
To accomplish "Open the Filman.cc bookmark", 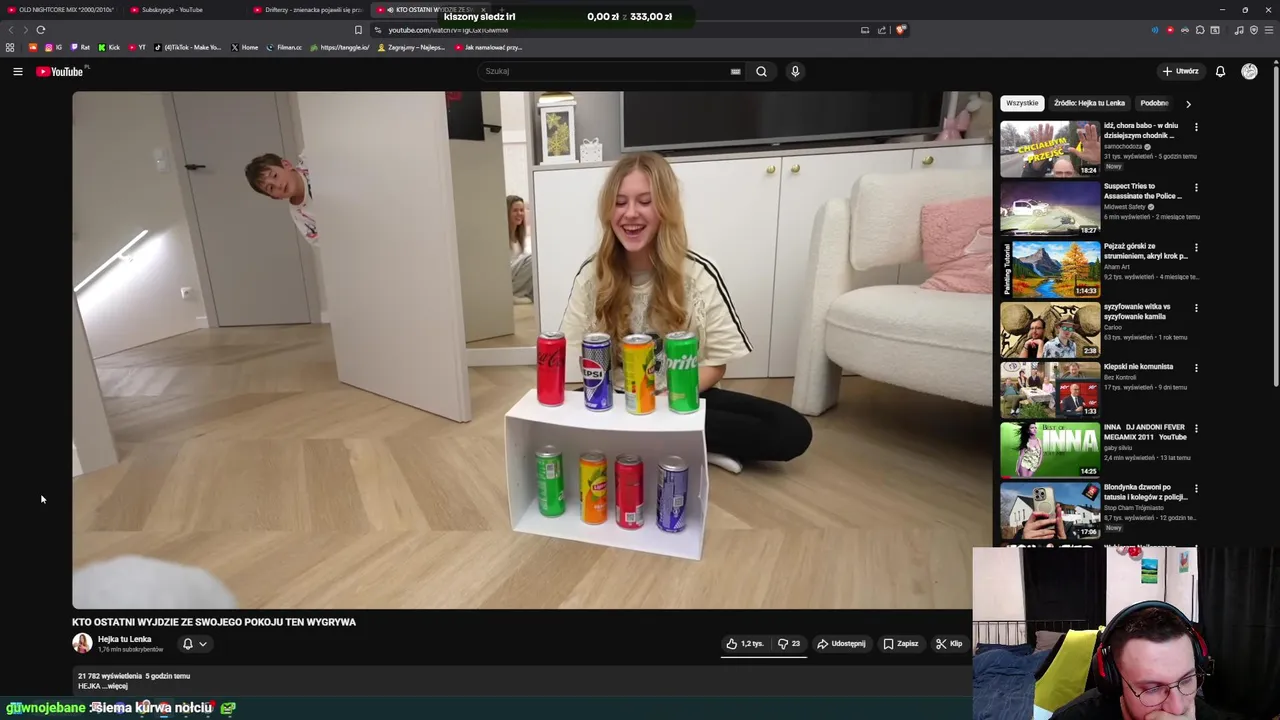I will click(x=284, y=47).
